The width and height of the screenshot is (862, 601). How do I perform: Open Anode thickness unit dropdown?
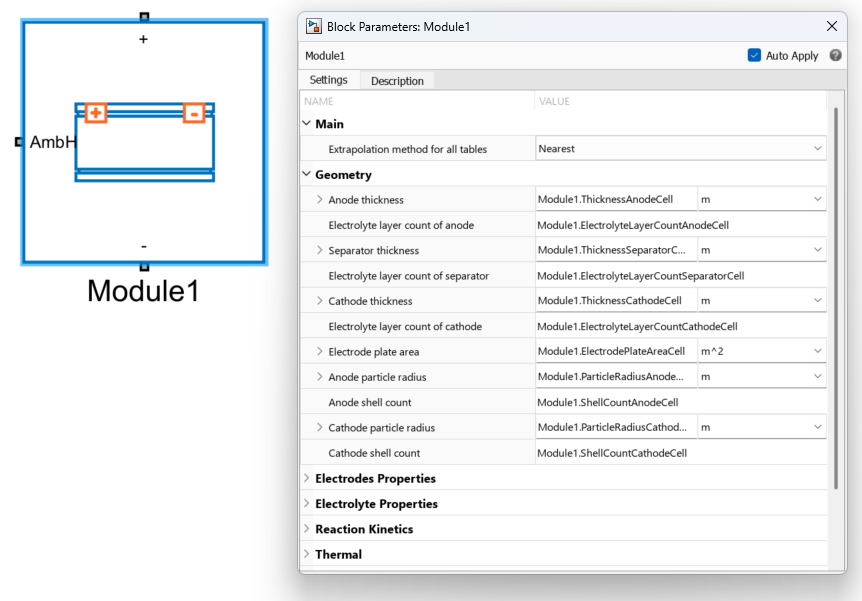coord(761,200)
